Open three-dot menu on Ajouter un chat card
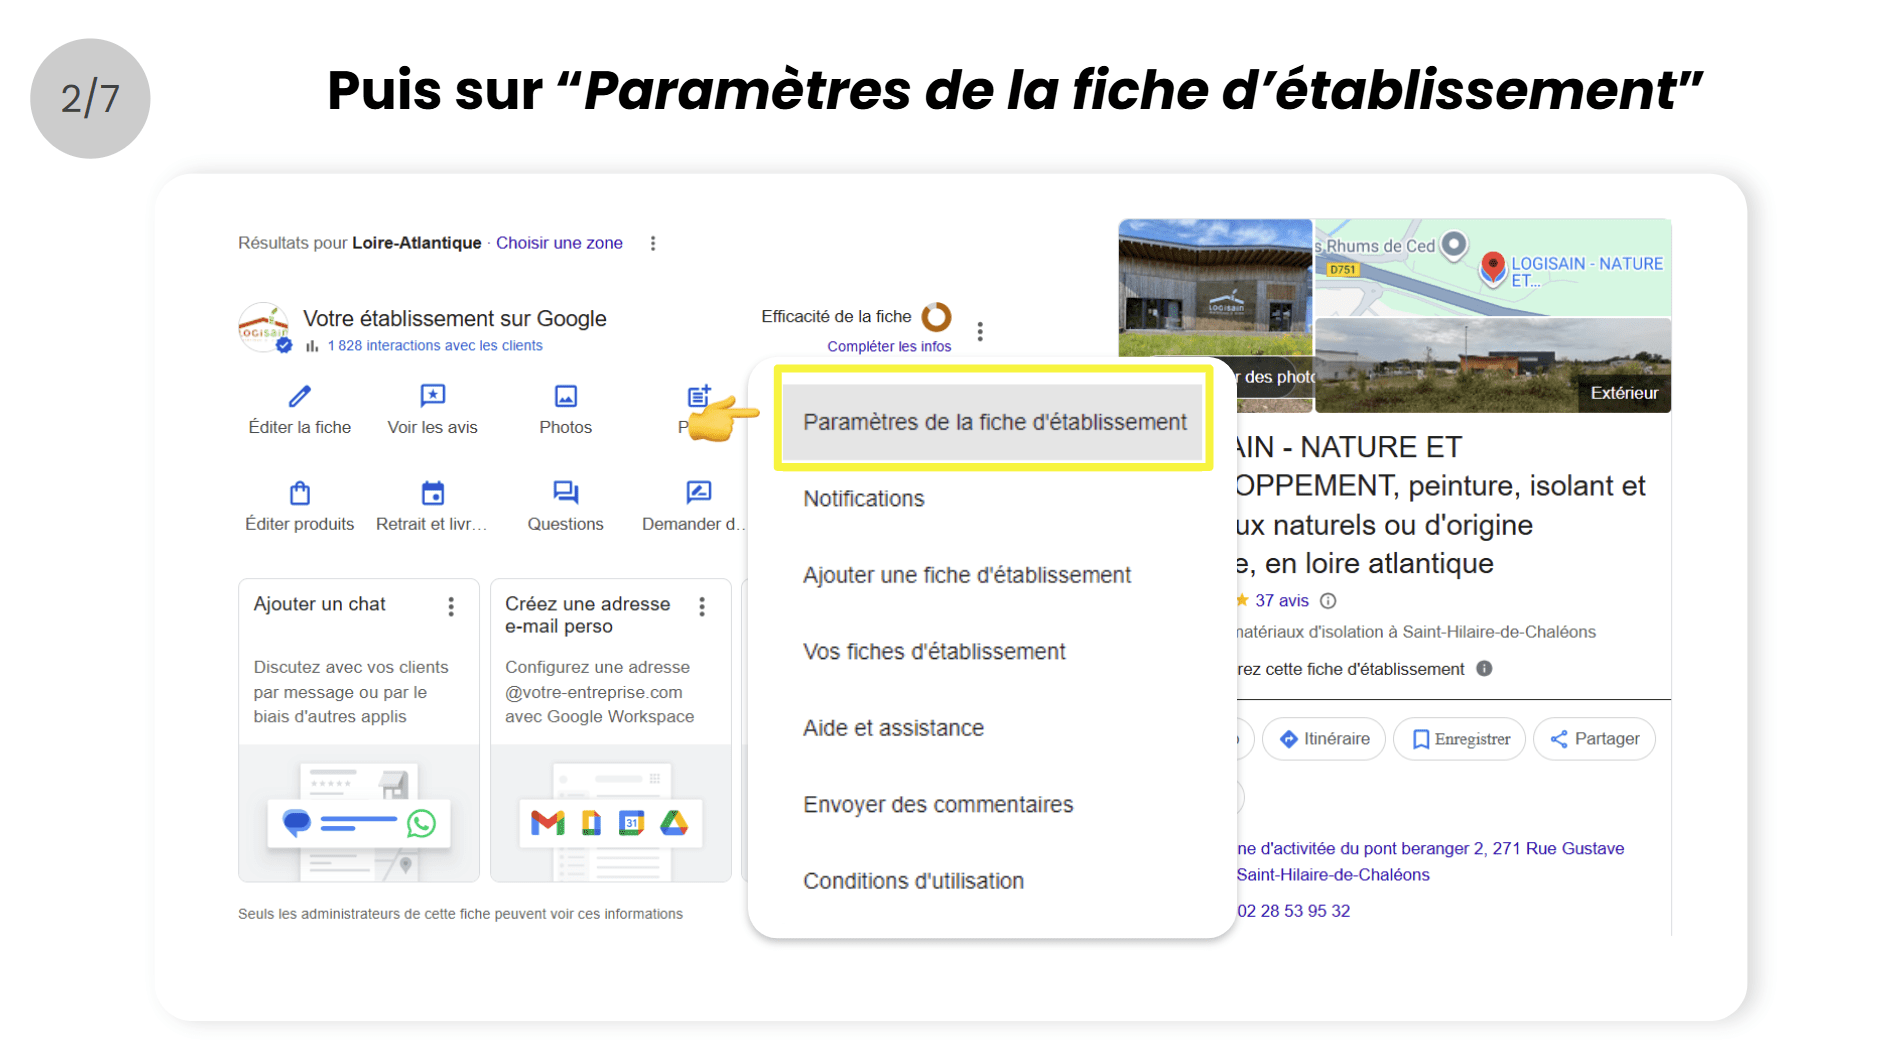The image size is (1900, 1061). (x=451, y=607)
